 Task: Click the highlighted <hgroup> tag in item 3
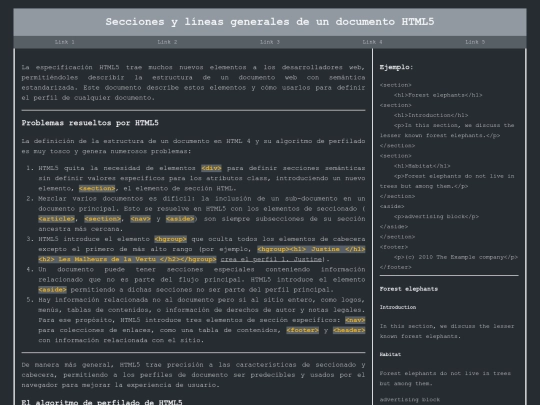coord(170,239)
